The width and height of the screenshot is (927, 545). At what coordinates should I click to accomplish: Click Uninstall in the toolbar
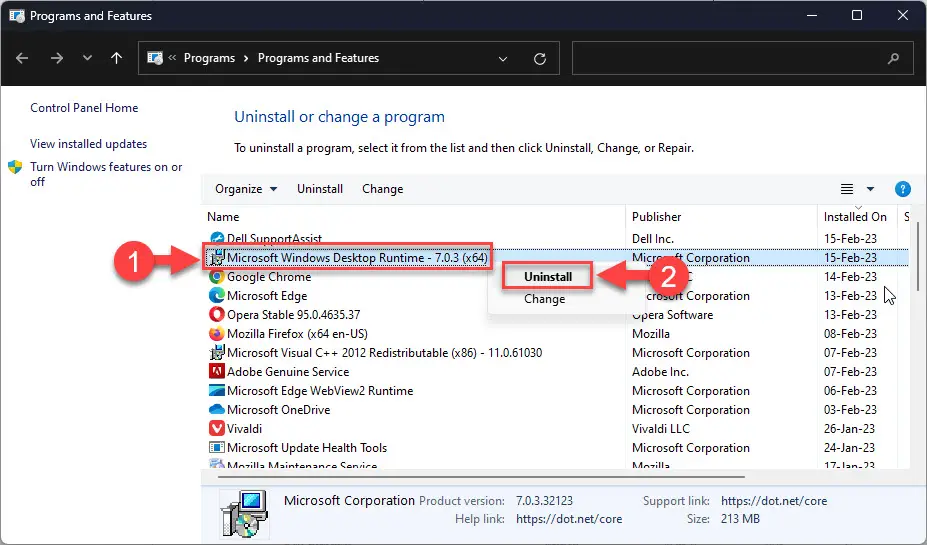pos(320,189)
